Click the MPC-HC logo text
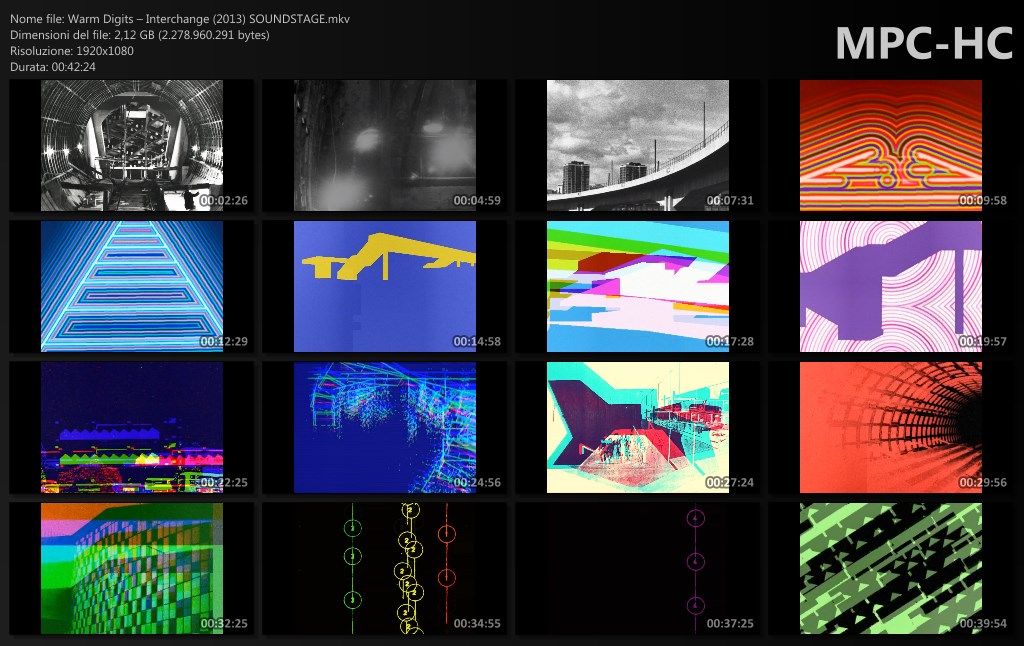1024x646 pixels. (x=923, y=44)
